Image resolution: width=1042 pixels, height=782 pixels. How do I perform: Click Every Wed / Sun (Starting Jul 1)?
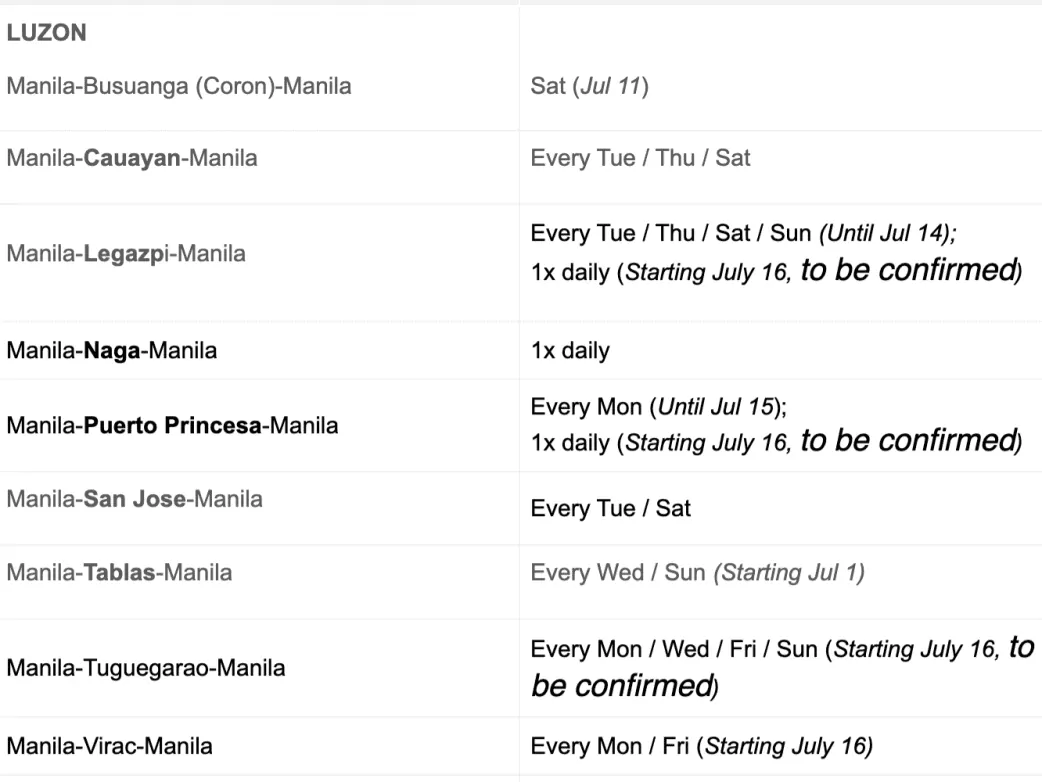coord(698,573)
